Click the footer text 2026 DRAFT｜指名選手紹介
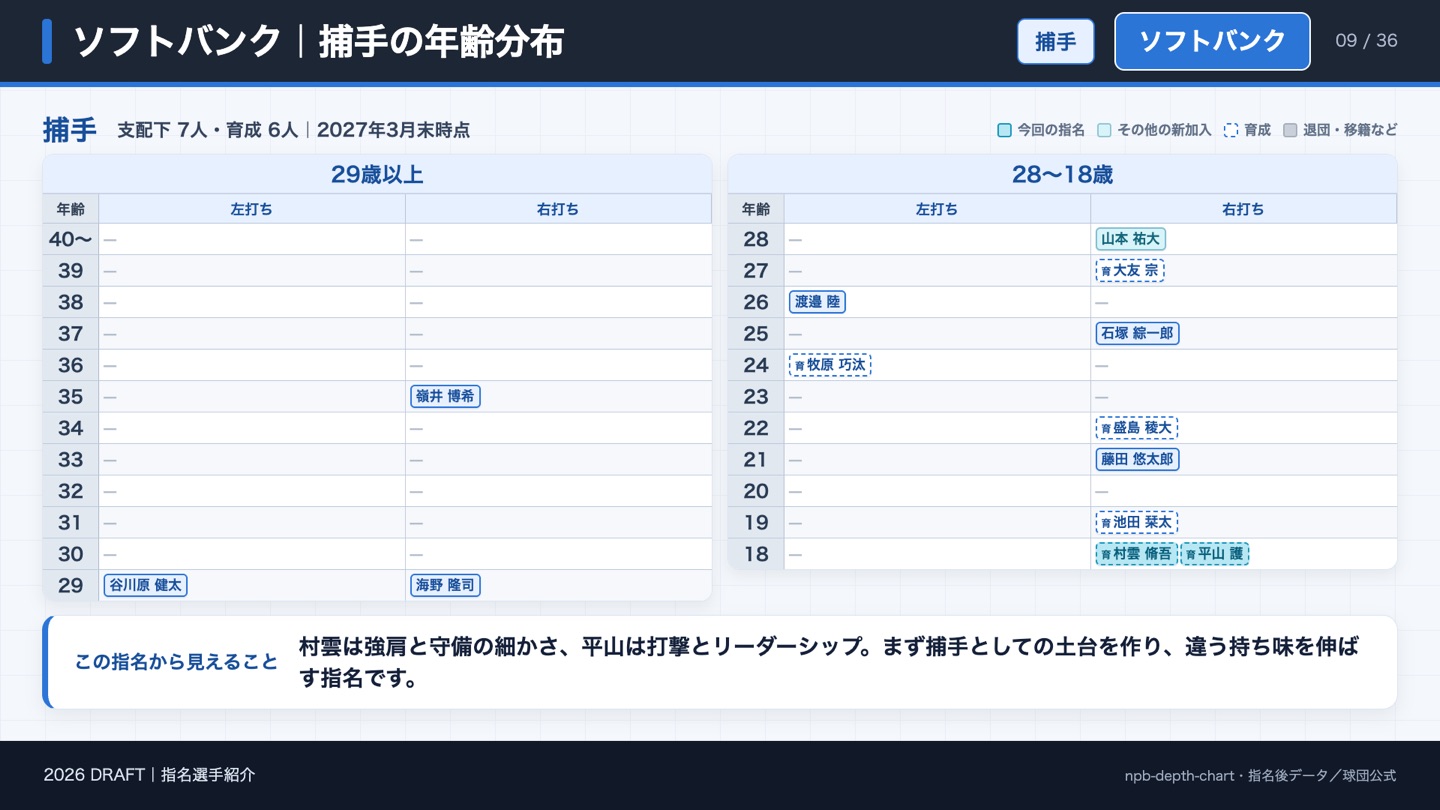The width and height of the screenshot is (1440, 810). click(x=149, y=775)
